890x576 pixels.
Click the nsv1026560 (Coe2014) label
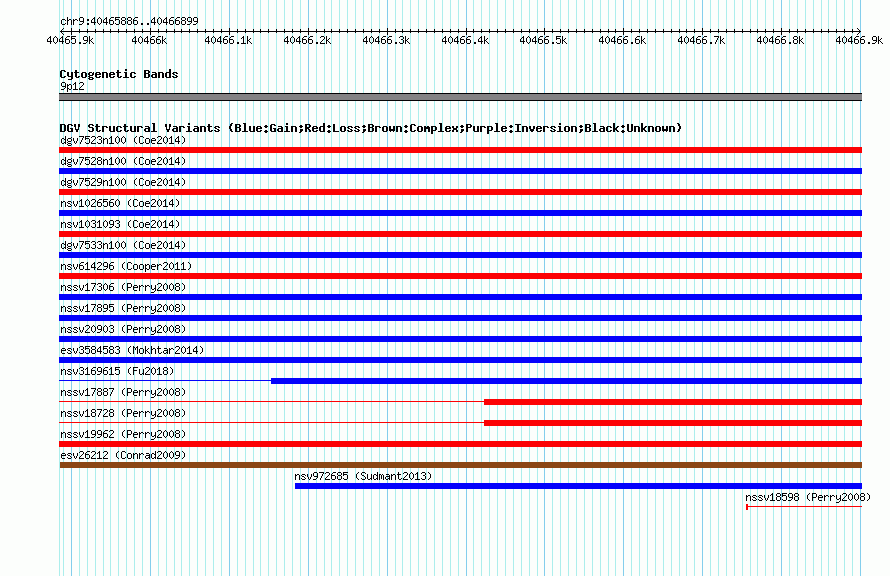(120, 203)
